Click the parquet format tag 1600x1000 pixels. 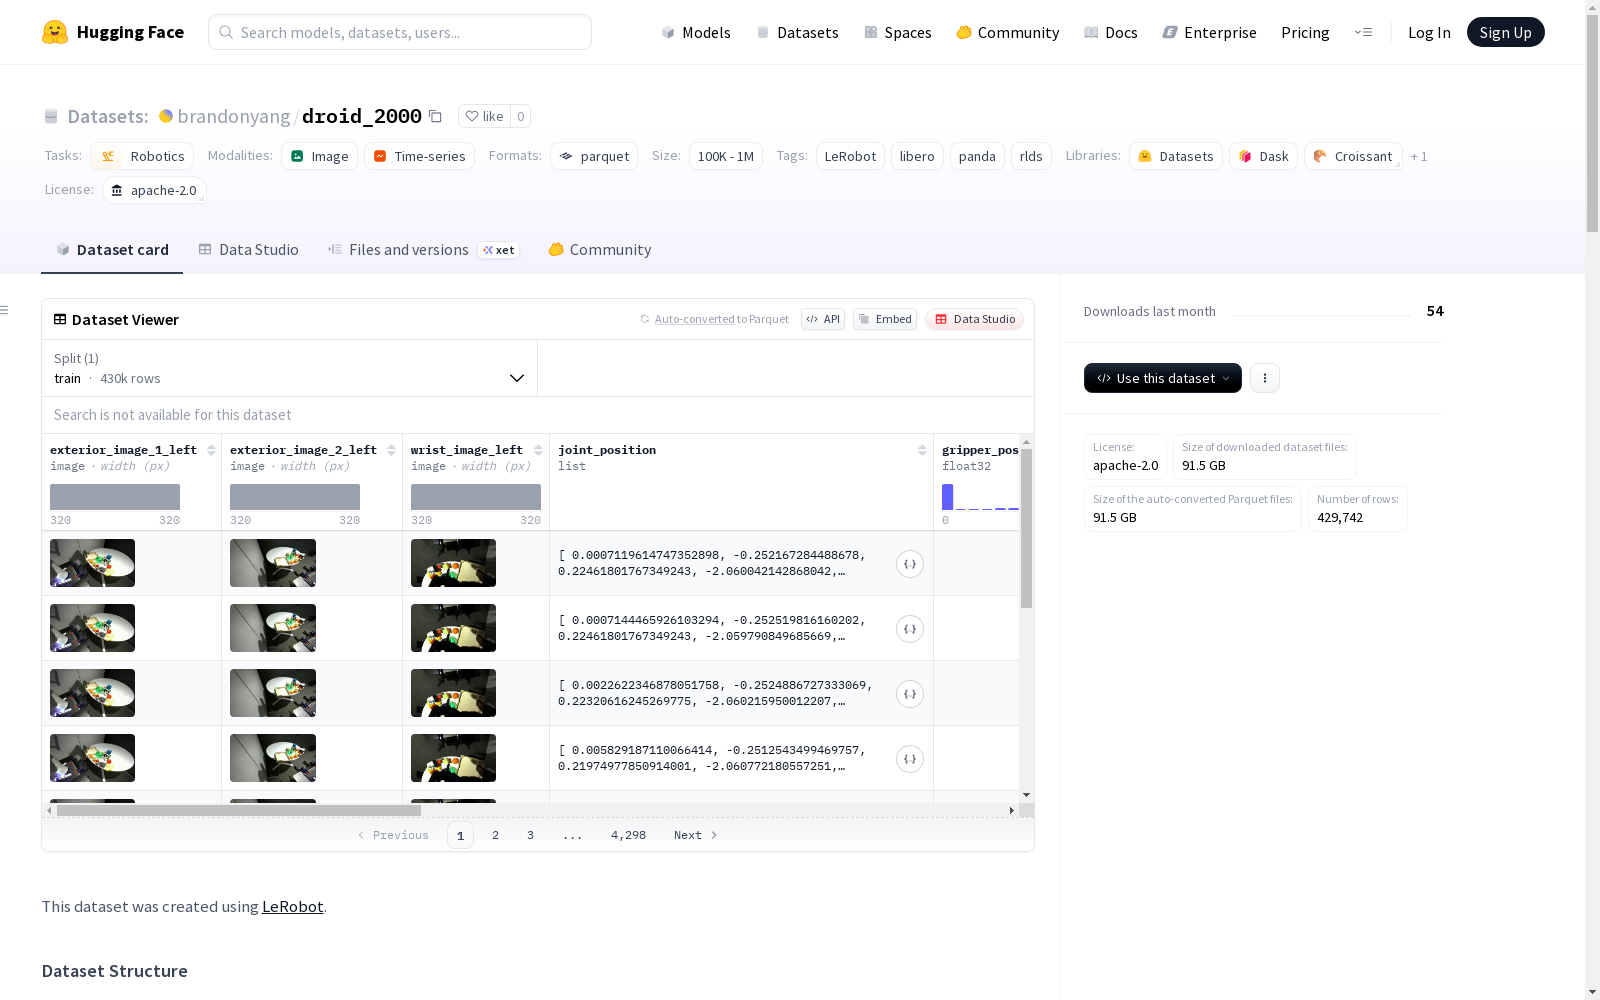click(594, 156)
